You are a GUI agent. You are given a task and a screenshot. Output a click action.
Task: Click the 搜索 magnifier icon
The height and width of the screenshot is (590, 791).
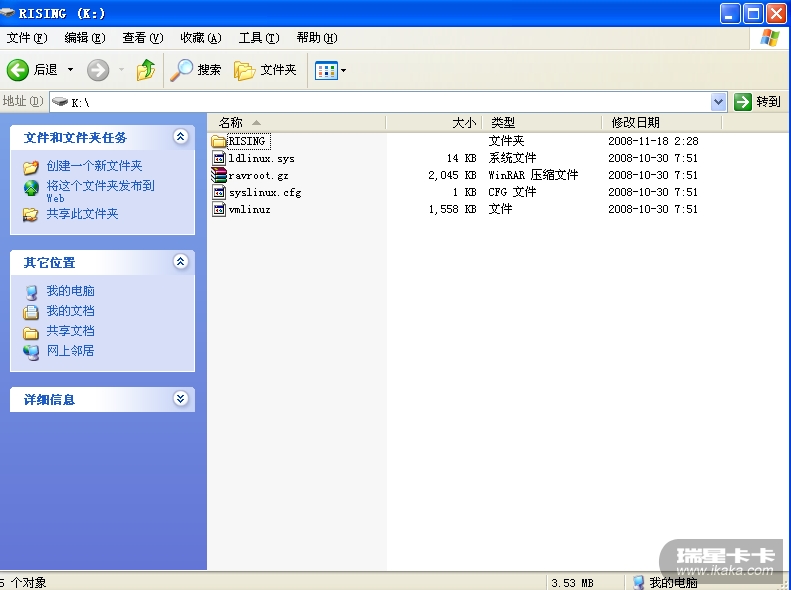[182, 70]
